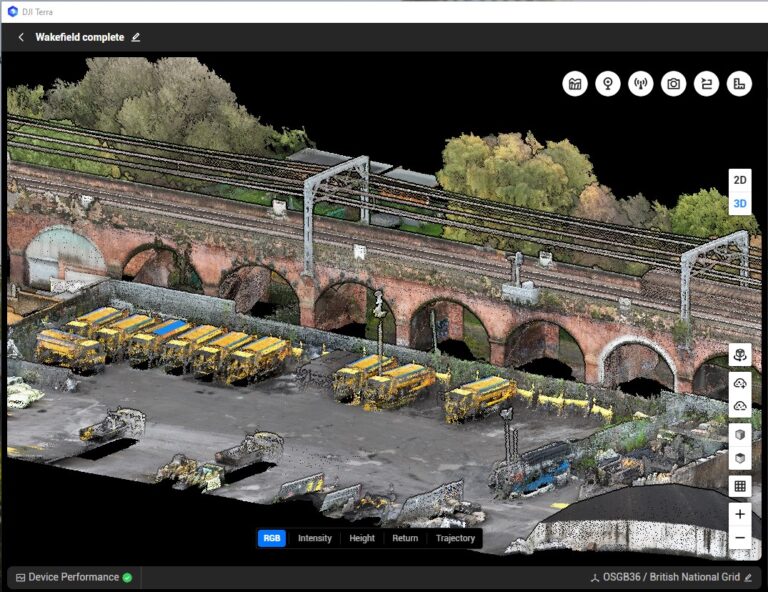Click the camera photo icon
Viewport: 768px width, 592px height.
(673, 84)
